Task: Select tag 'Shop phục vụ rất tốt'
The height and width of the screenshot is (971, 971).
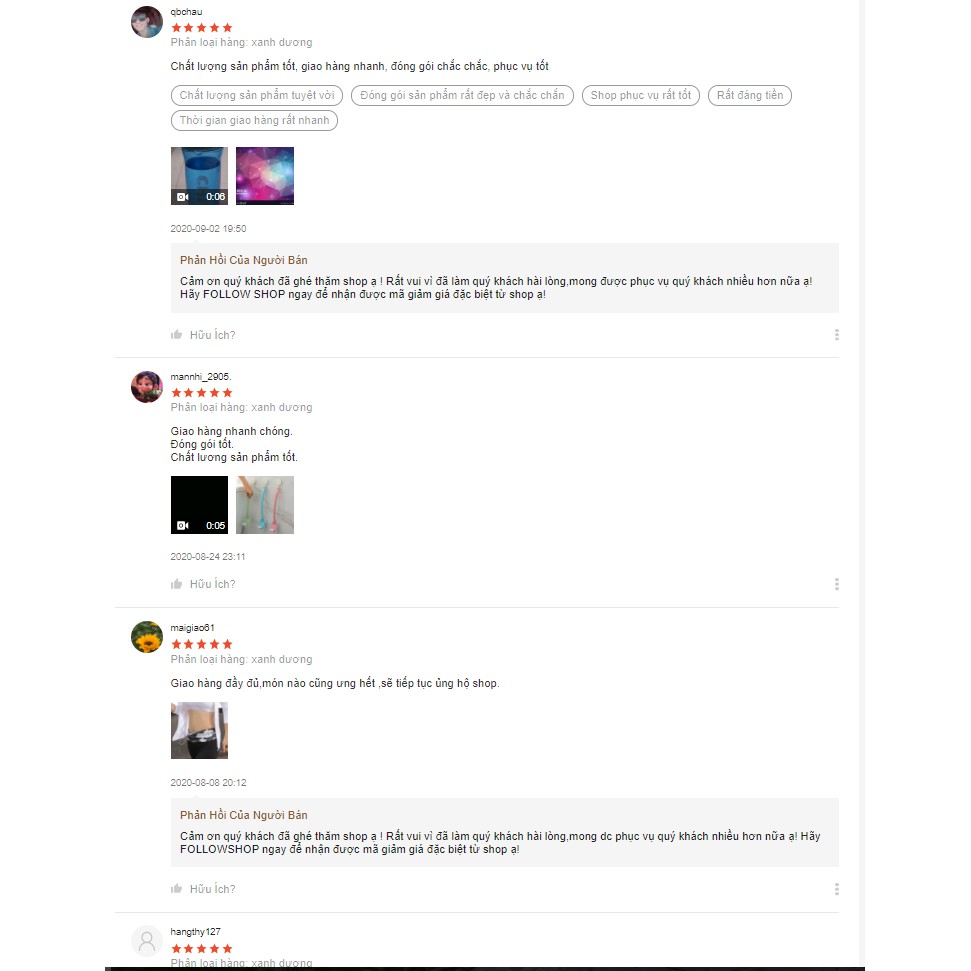Action: 641,95
